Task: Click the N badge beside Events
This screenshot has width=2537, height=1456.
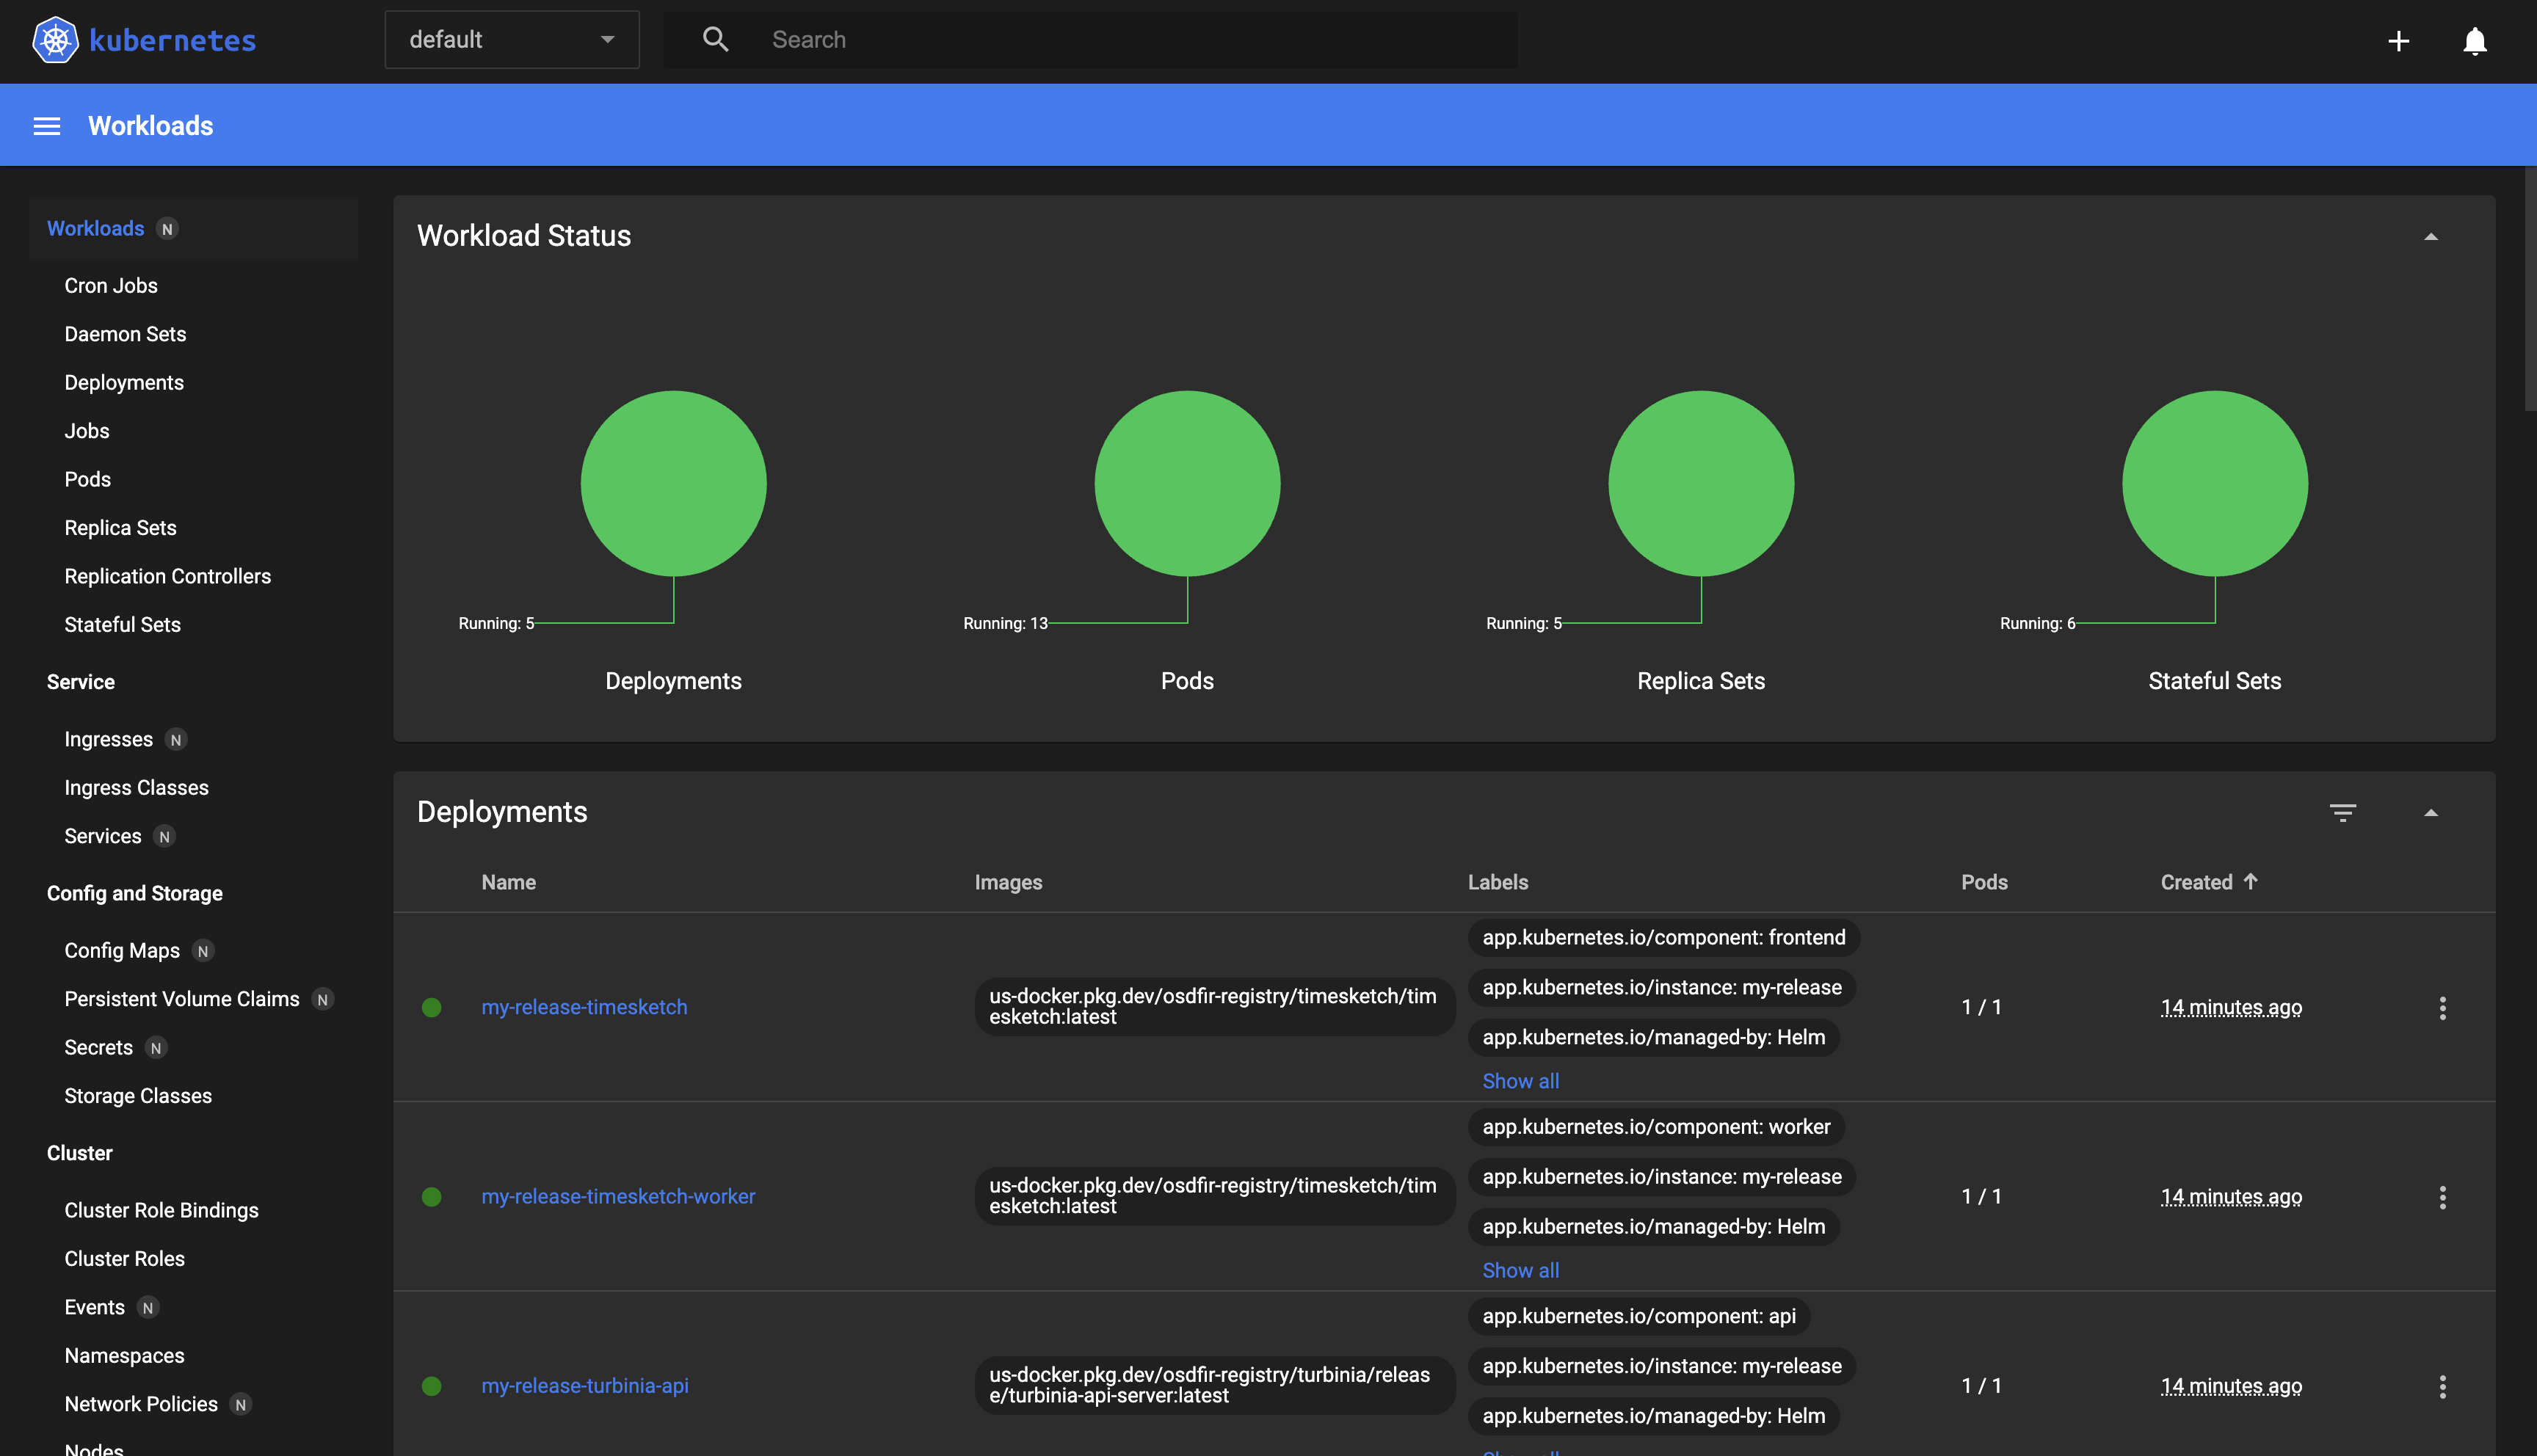Action: coord(148,1308)
